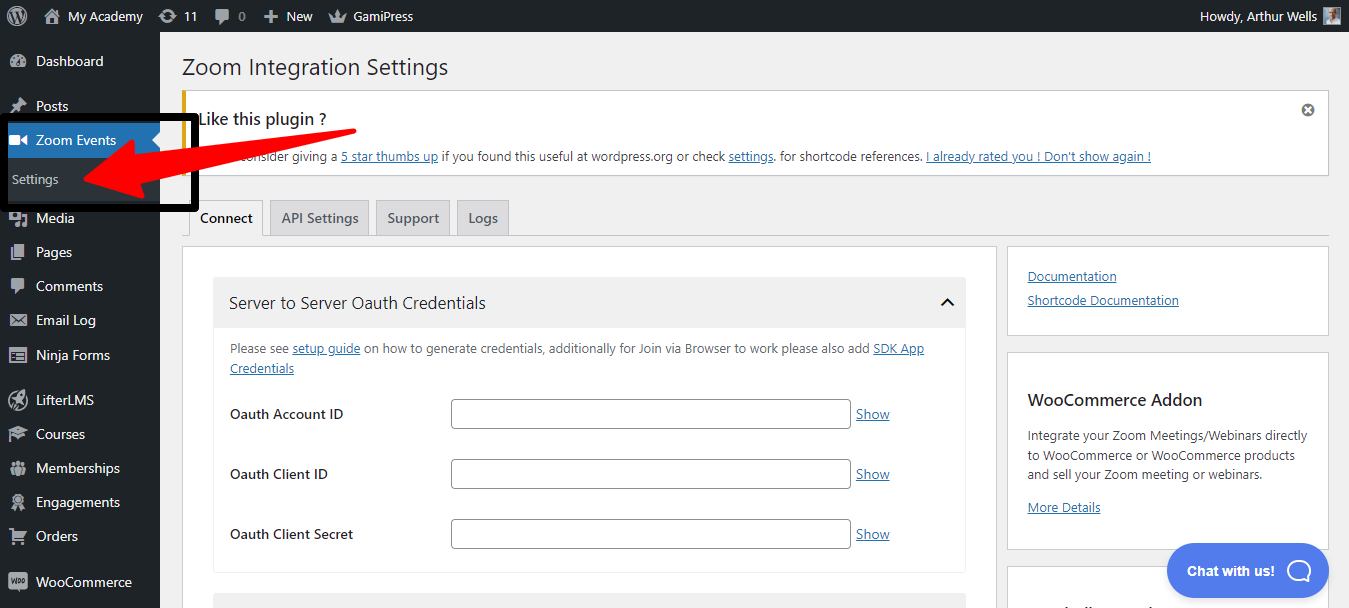Open the Logs tab
1349x608 pixels.
[x=482, y=218]
